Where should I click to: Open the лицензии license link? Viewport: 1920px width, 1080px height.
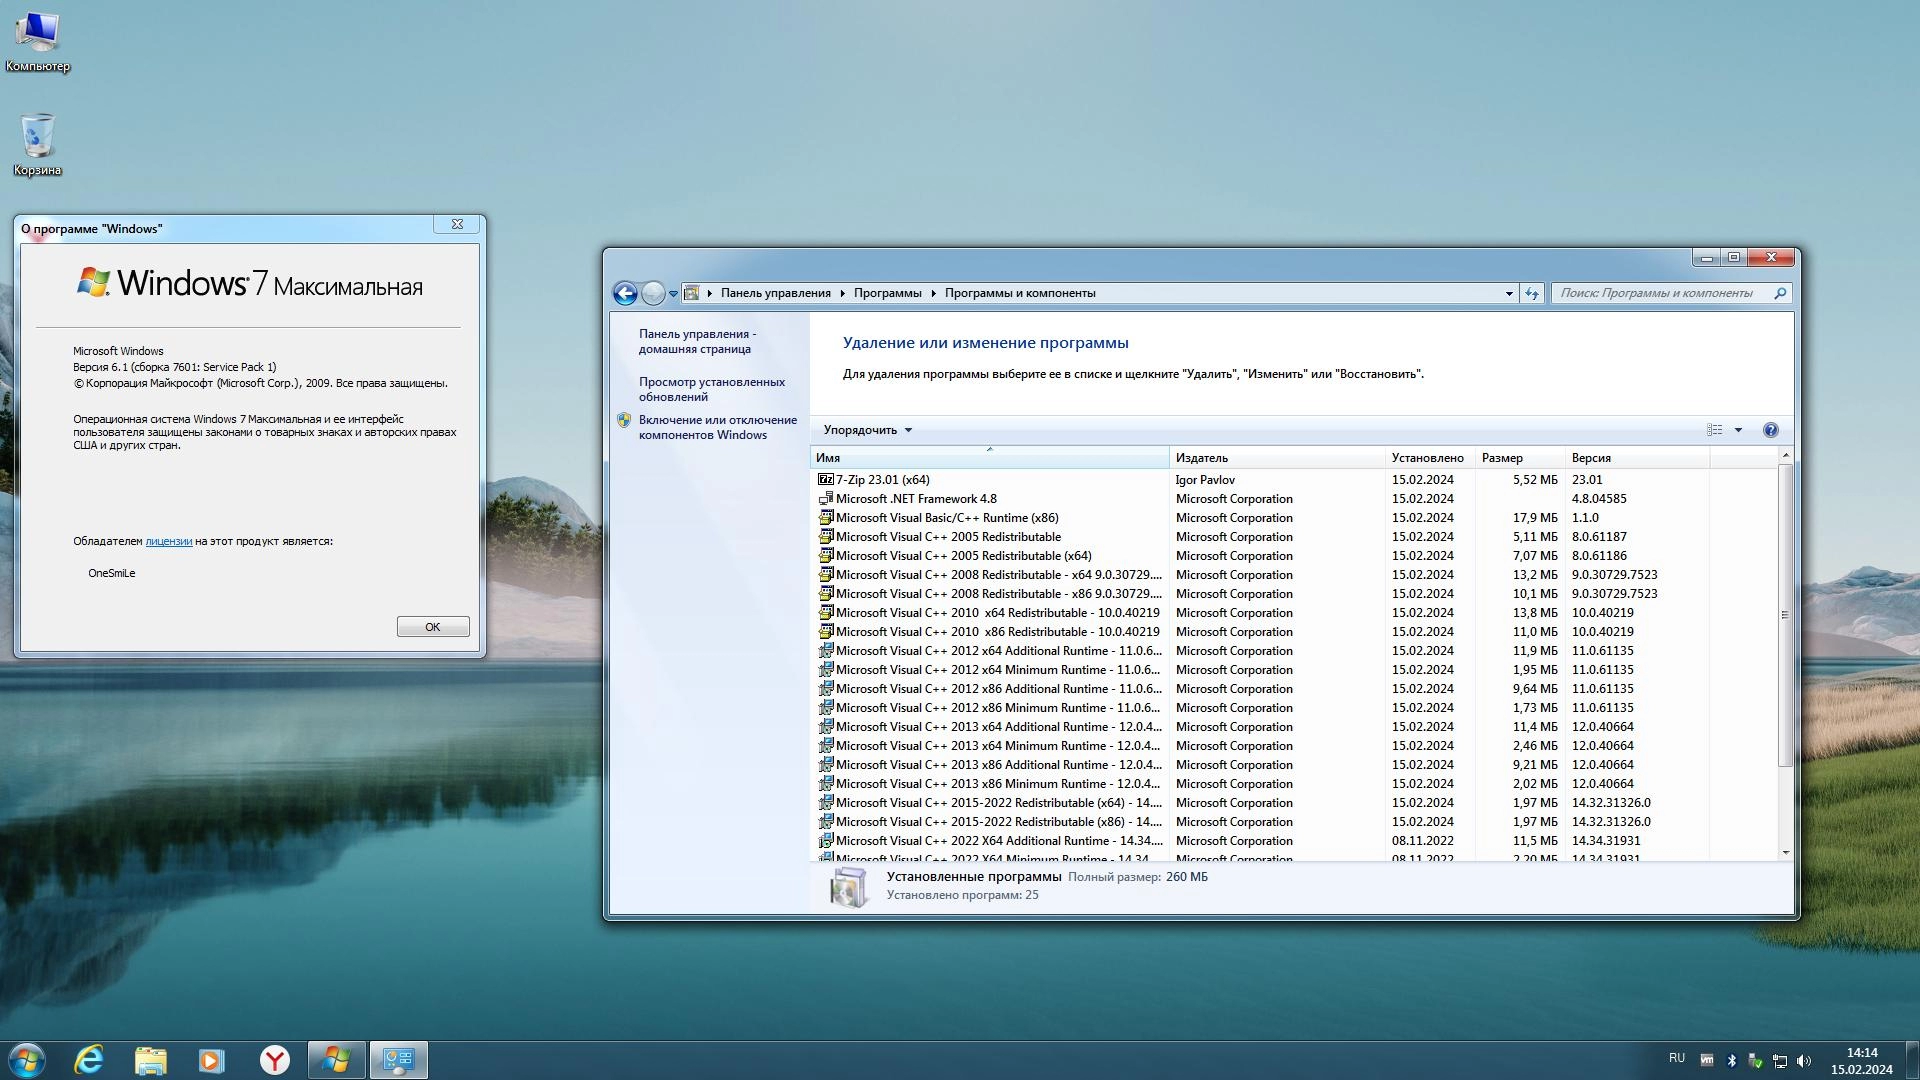coord(168,541)
